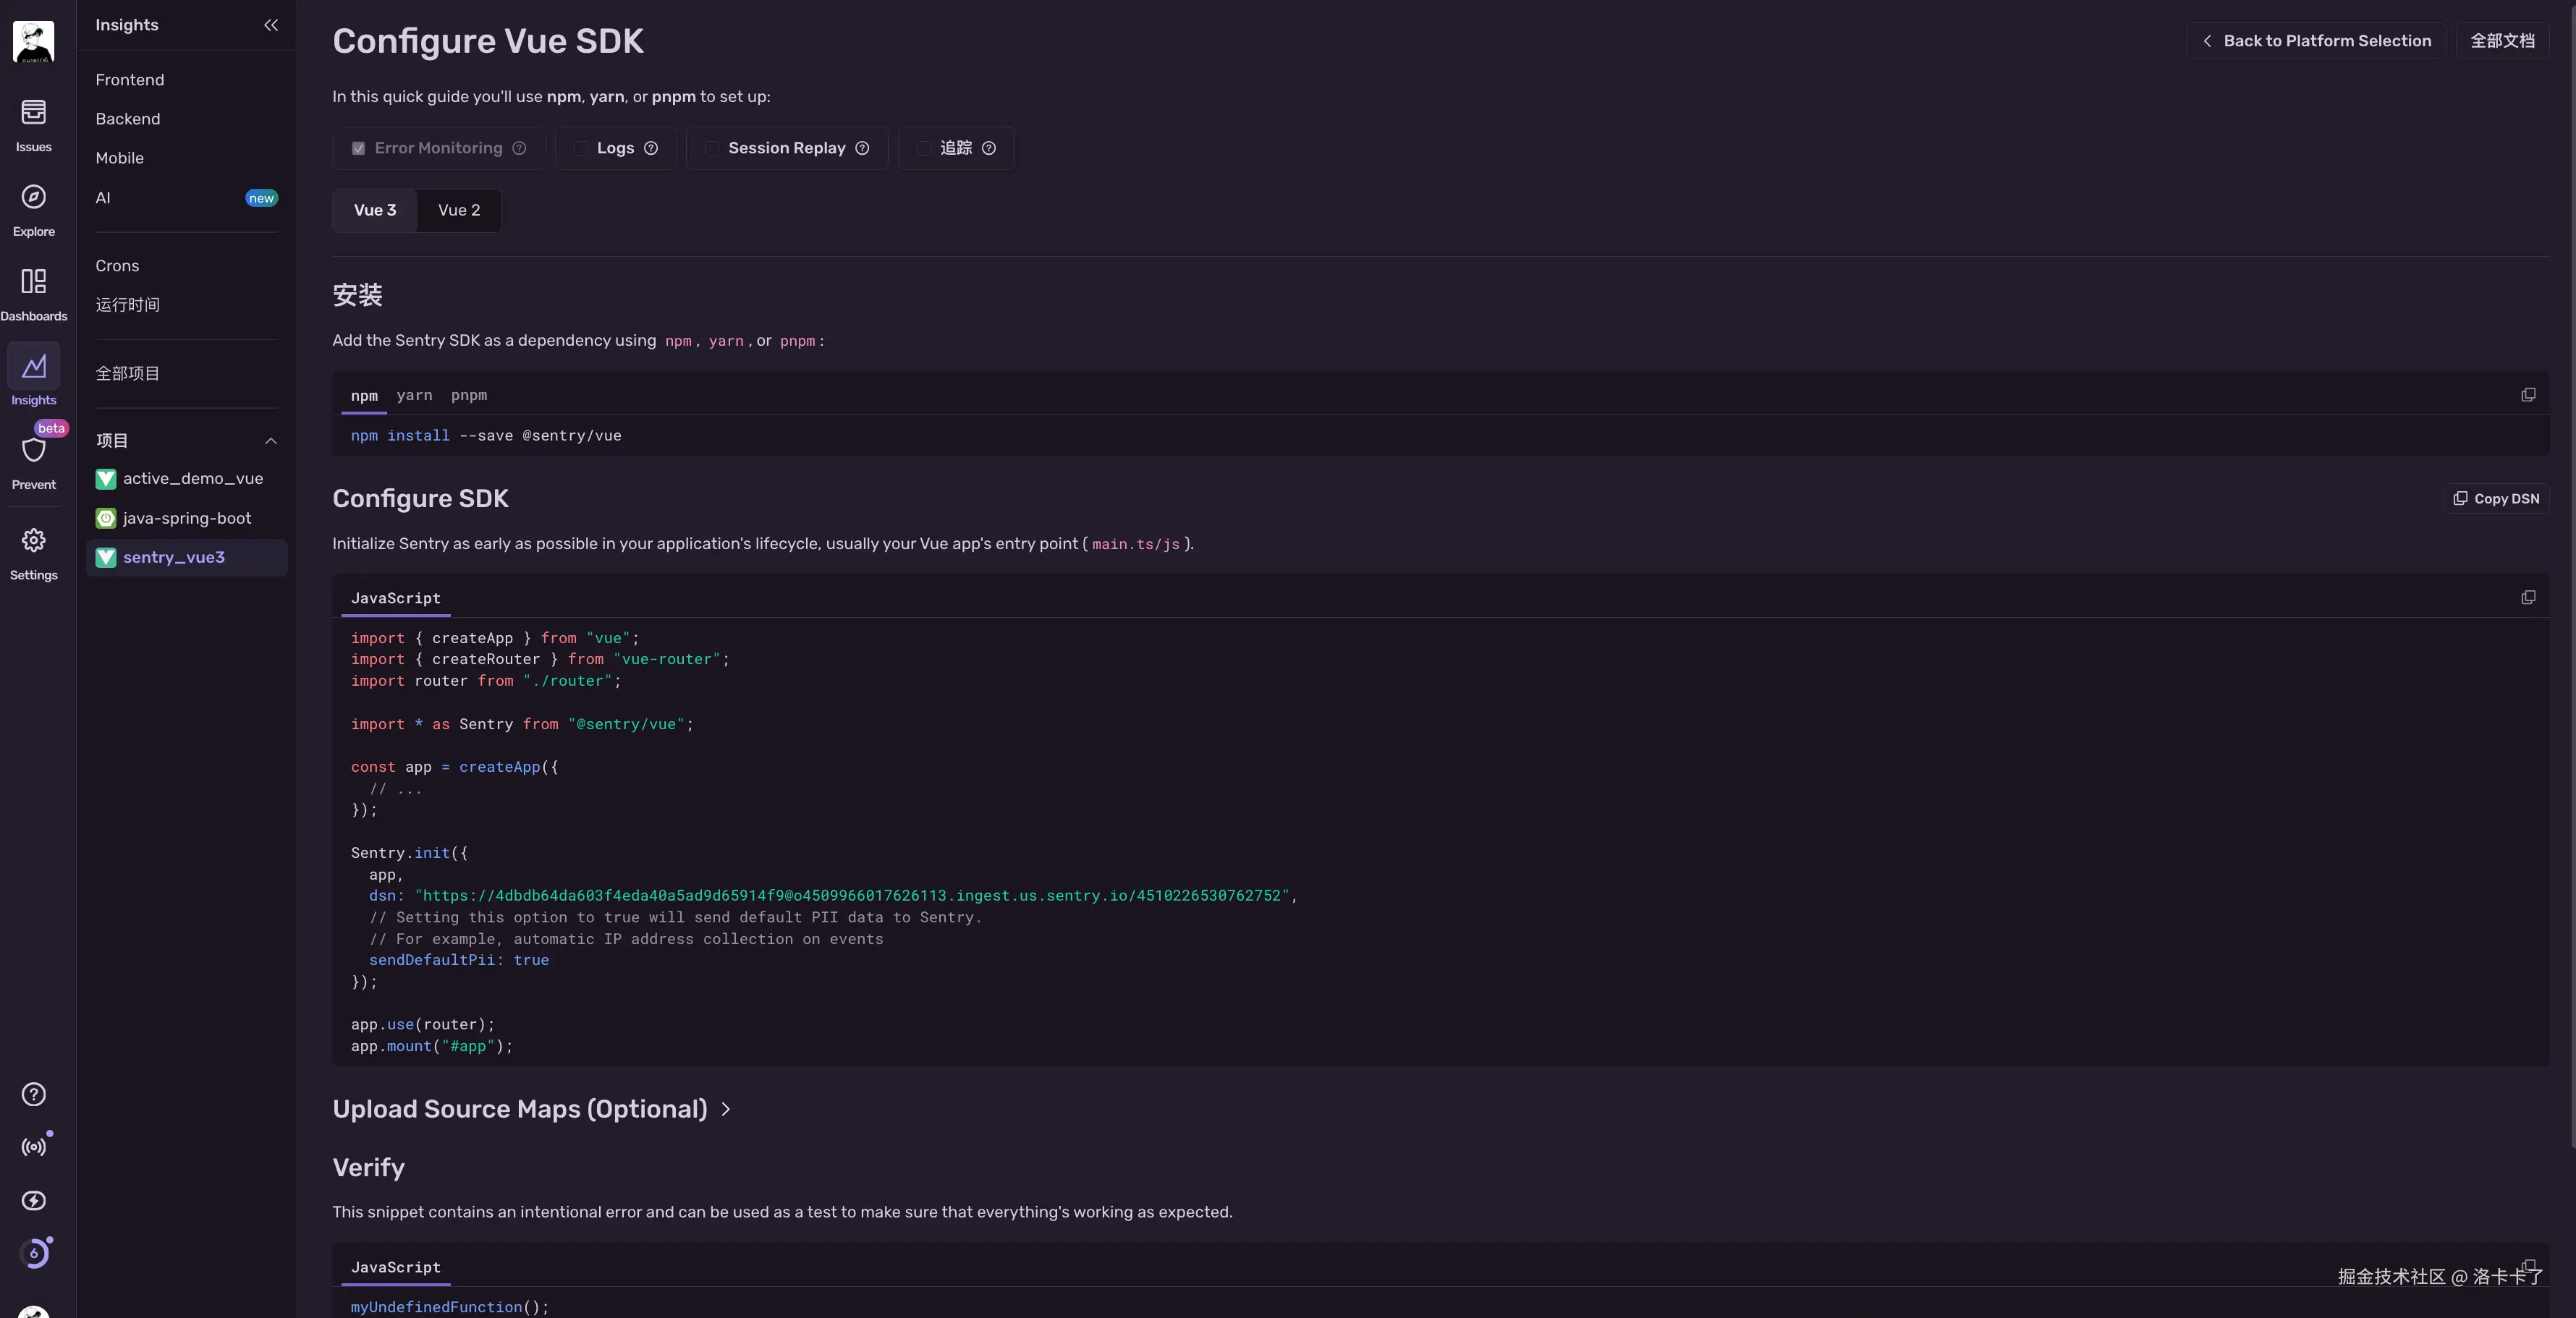The image size is (2576, 1318).
Task: Copy the npm install command
Action: coord(2527,395)
